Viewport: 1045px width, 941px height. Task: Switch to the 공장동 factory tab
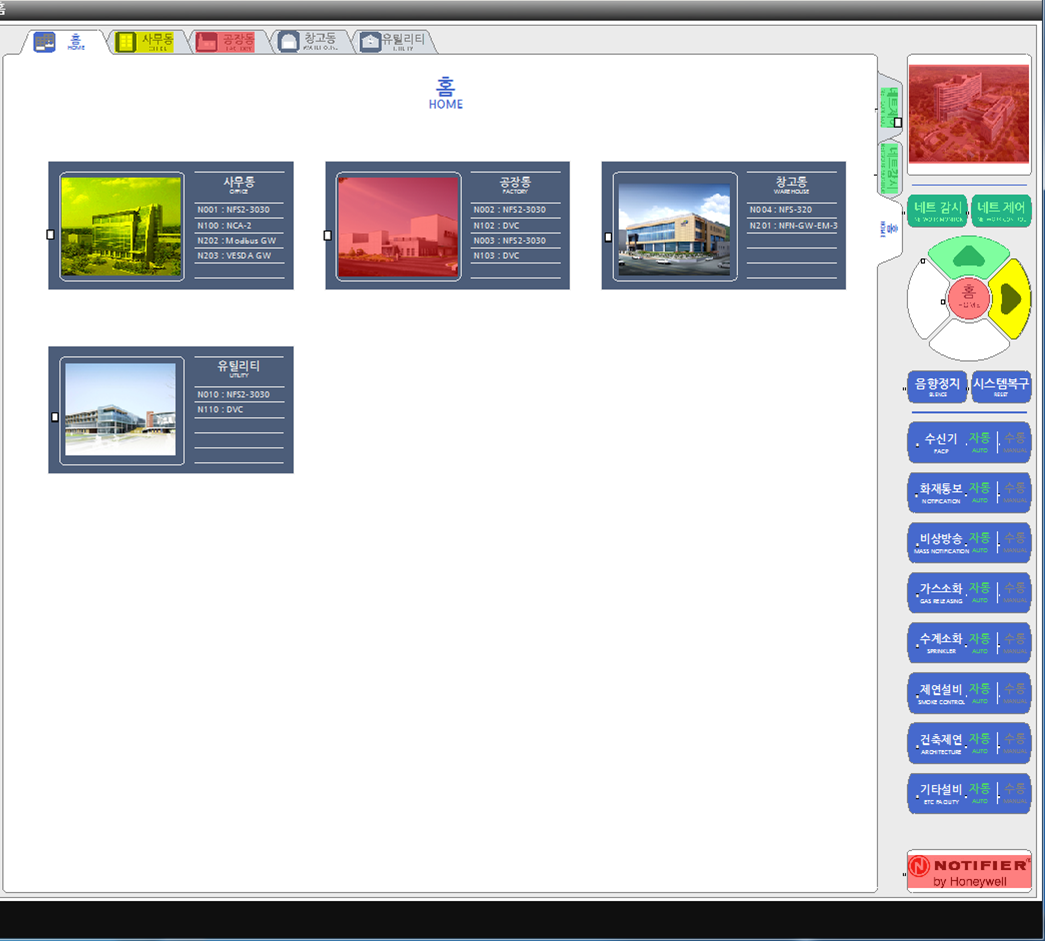pos(226,41)
